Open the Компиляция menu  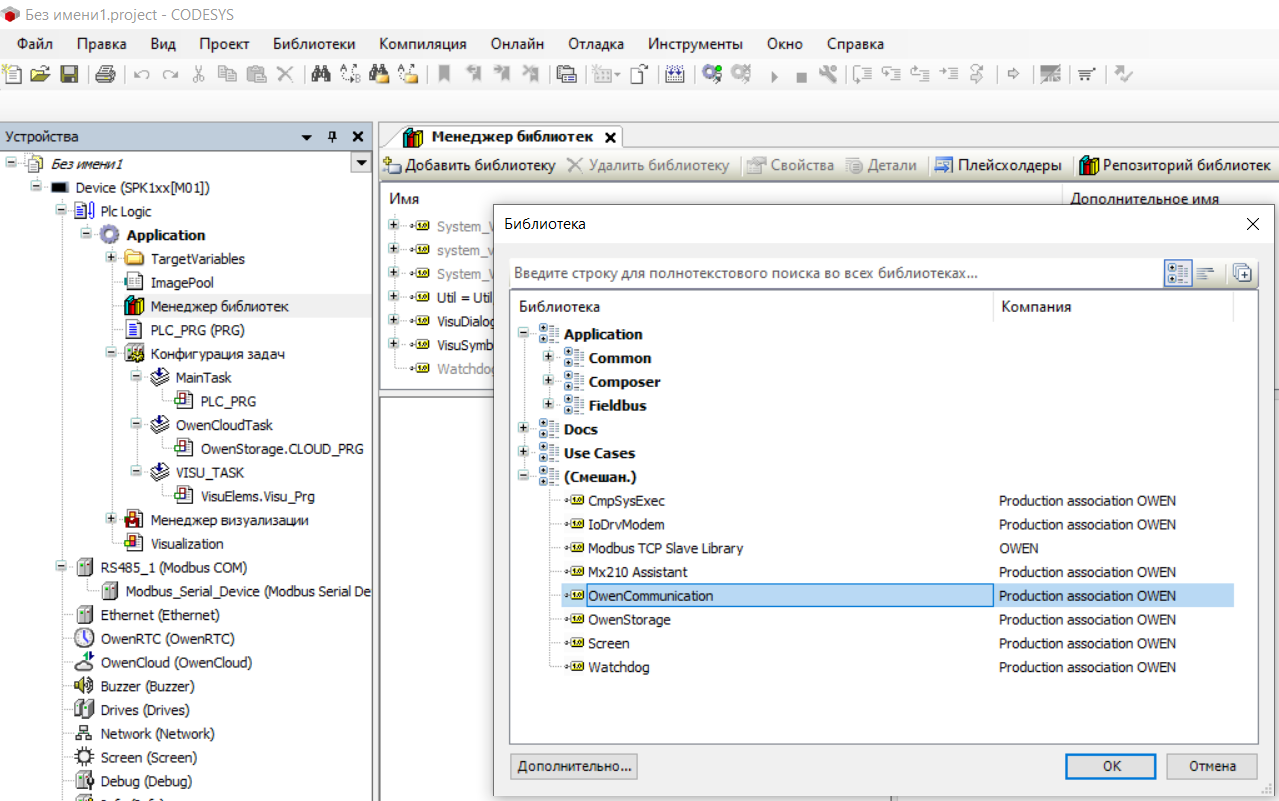click(x=422, y=44)
